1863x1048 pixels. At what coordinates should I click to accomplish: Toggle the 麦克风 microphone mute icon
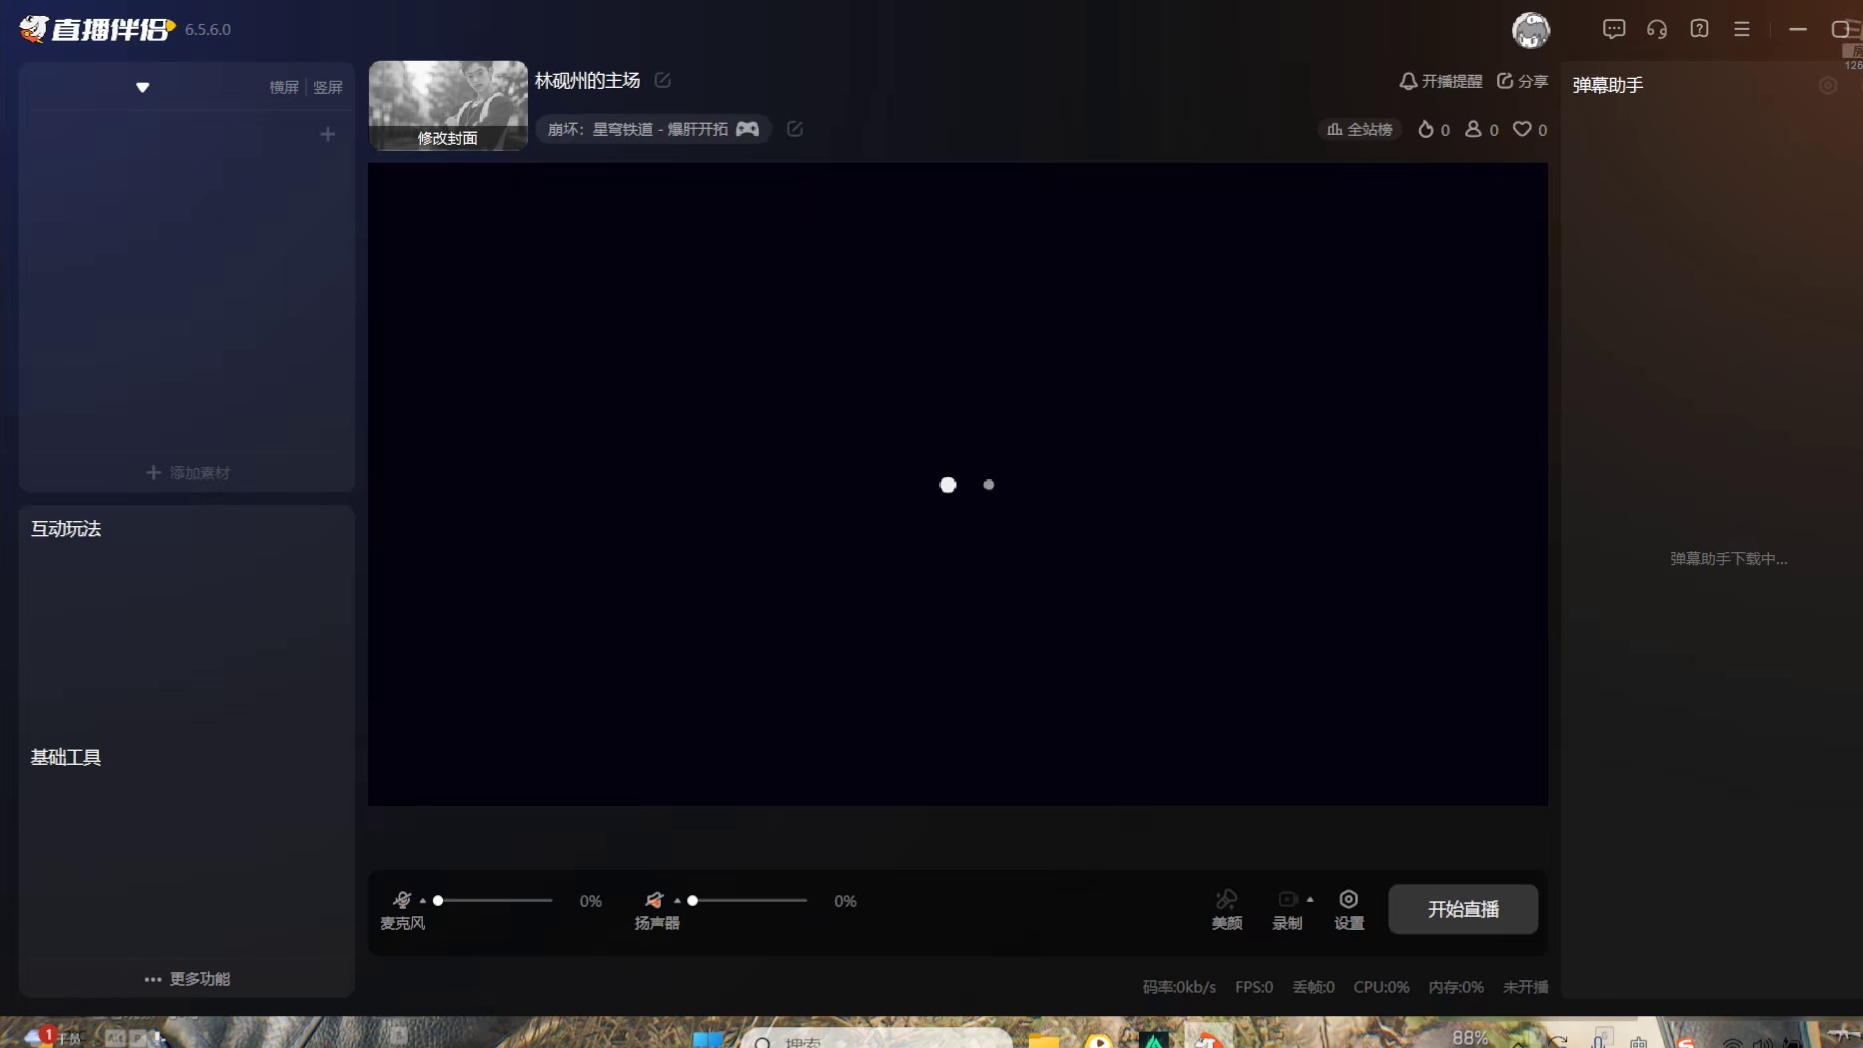coord(402,900)
